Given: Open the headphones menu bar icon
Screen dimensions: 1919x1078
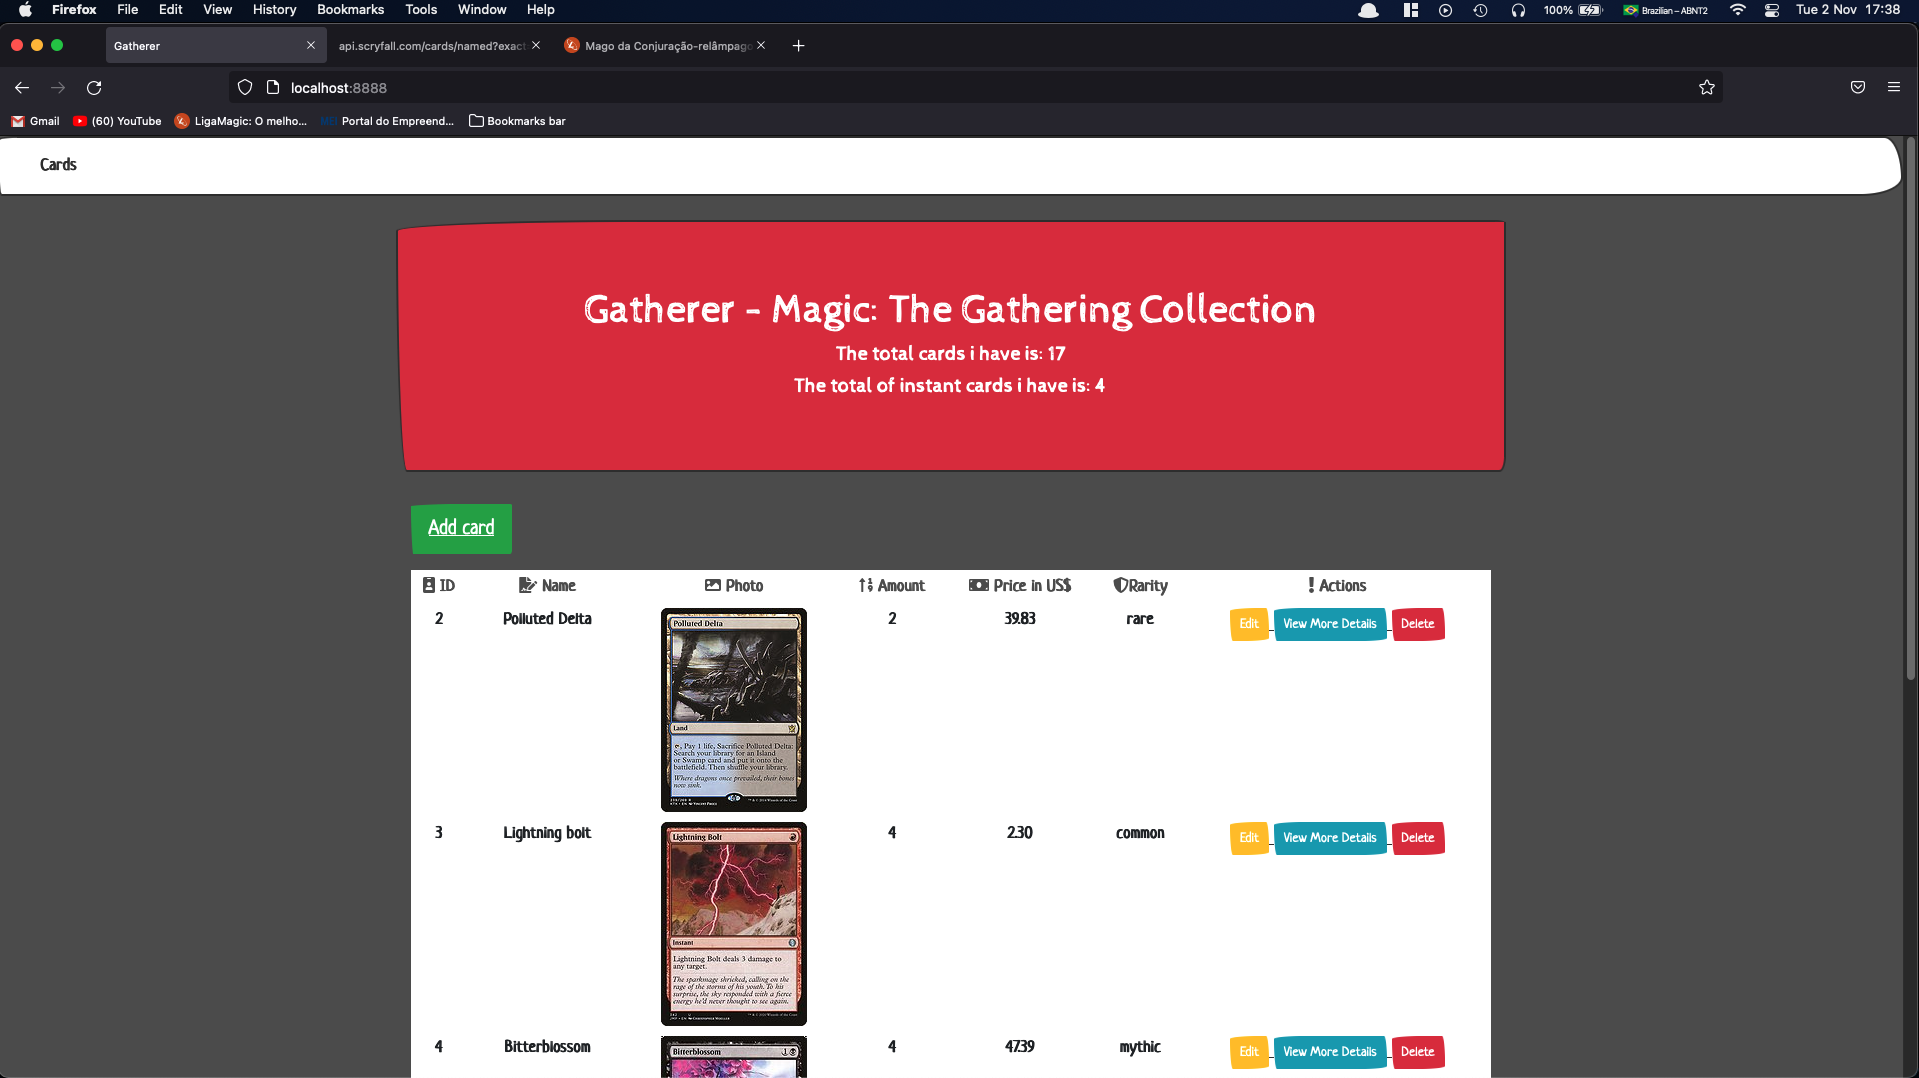Looking at the screenshot, I should pyautogui.click(x=1518, y=10).
